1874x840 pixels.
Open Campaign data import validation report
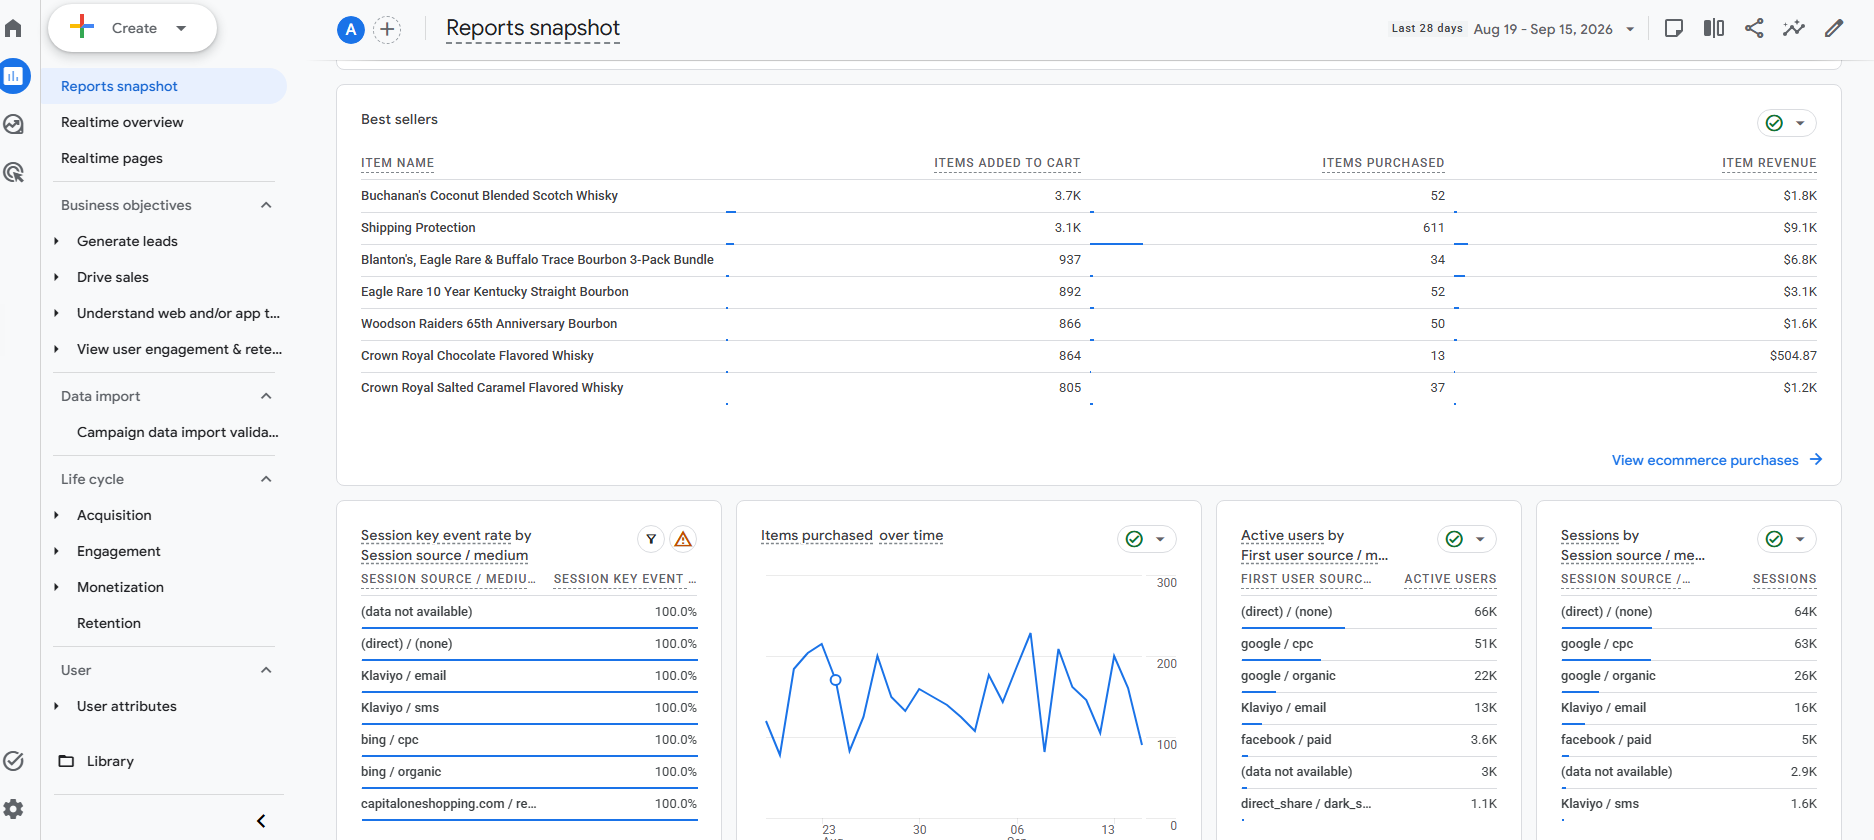pos(178,432)
